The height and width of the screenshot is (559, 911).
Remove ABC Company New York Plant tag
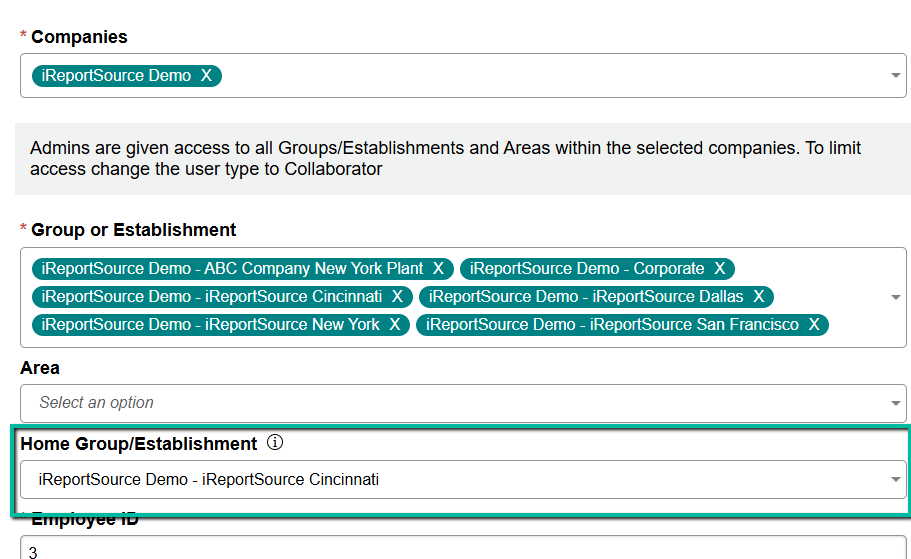coord(438,268)
